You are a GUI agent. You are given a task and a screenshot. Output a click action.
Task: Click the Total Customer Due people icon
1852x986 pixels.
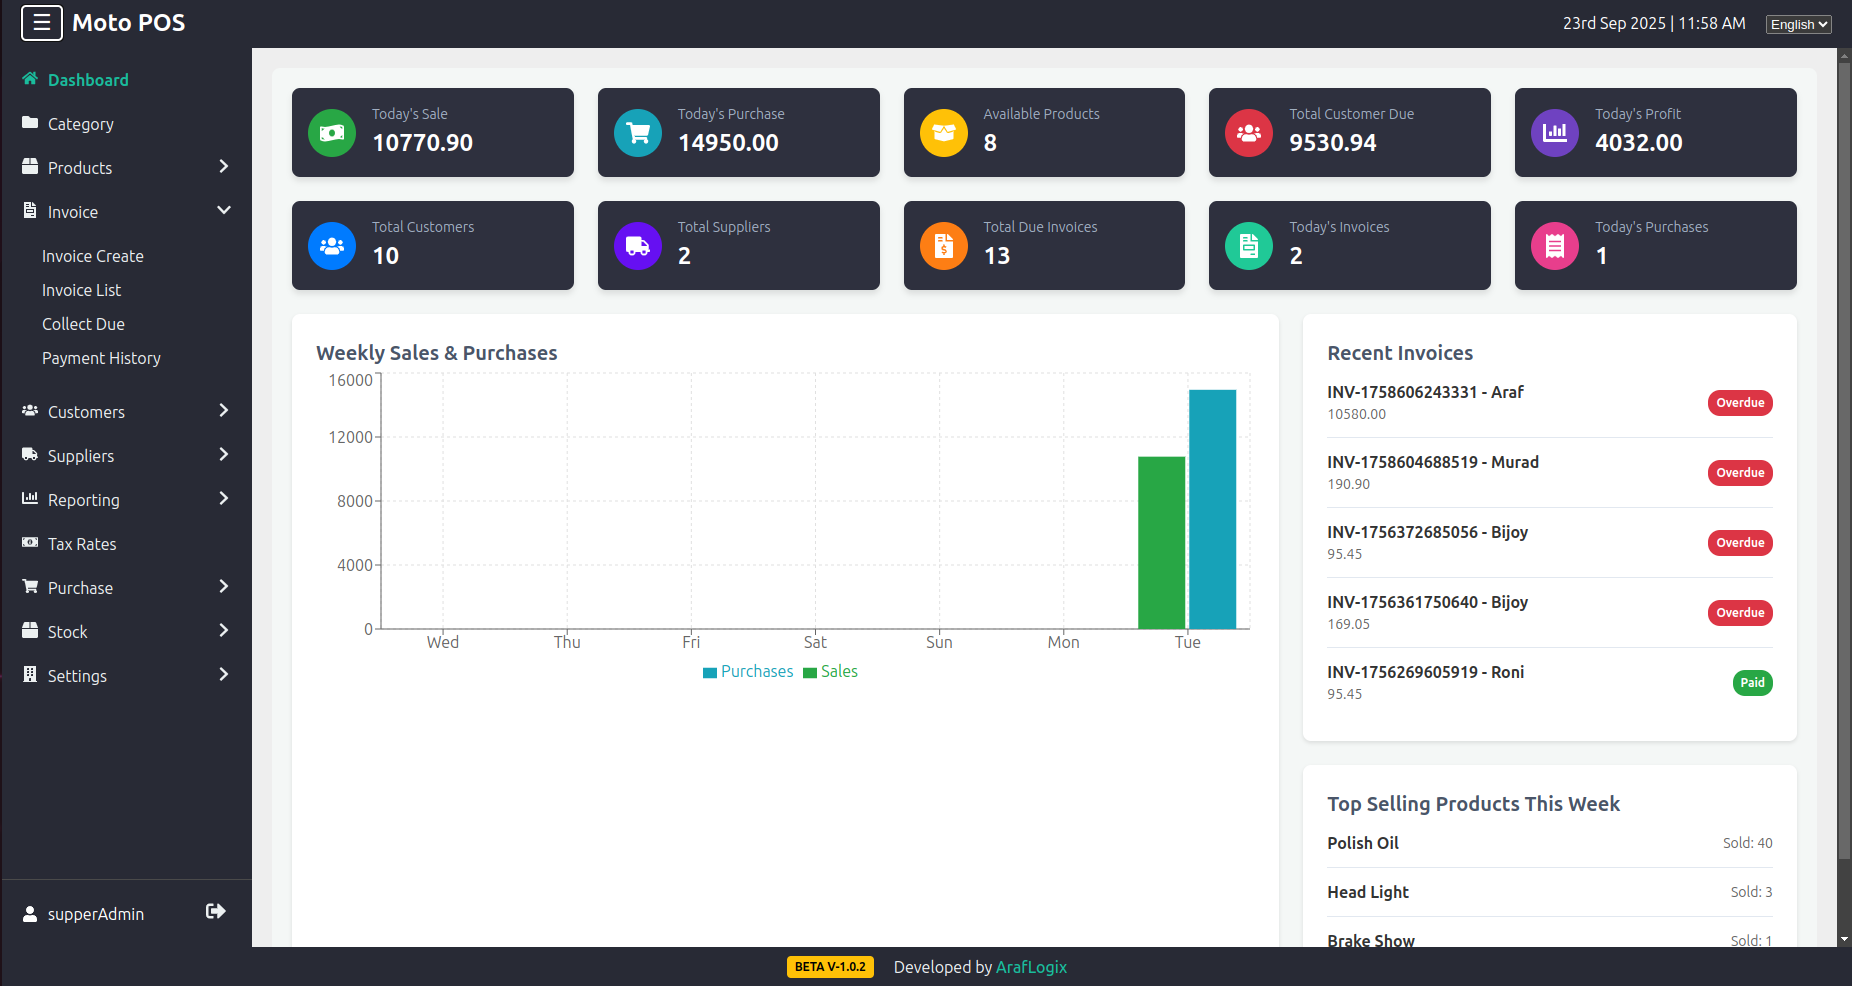1248,132
